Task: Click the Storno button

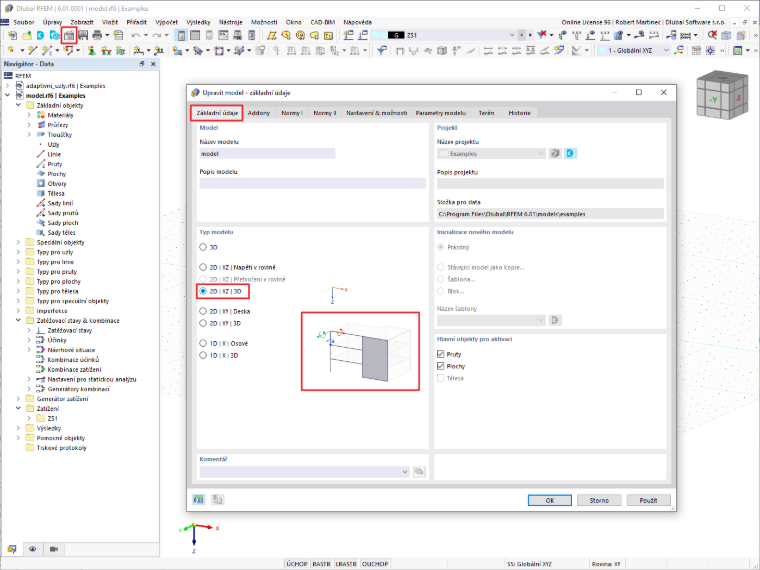Action: 599,500
